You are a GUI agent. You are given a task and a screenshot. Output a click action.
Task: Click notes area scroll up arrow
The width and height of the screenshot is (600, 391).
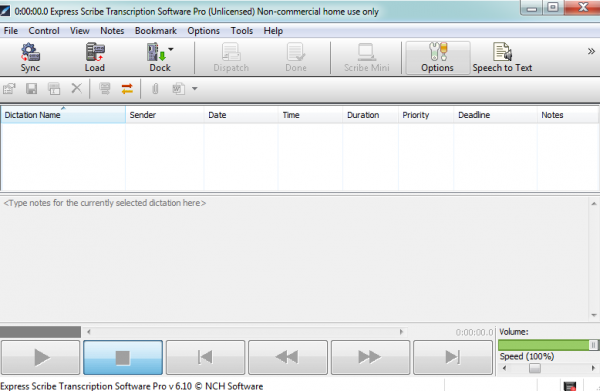point(594,204)
